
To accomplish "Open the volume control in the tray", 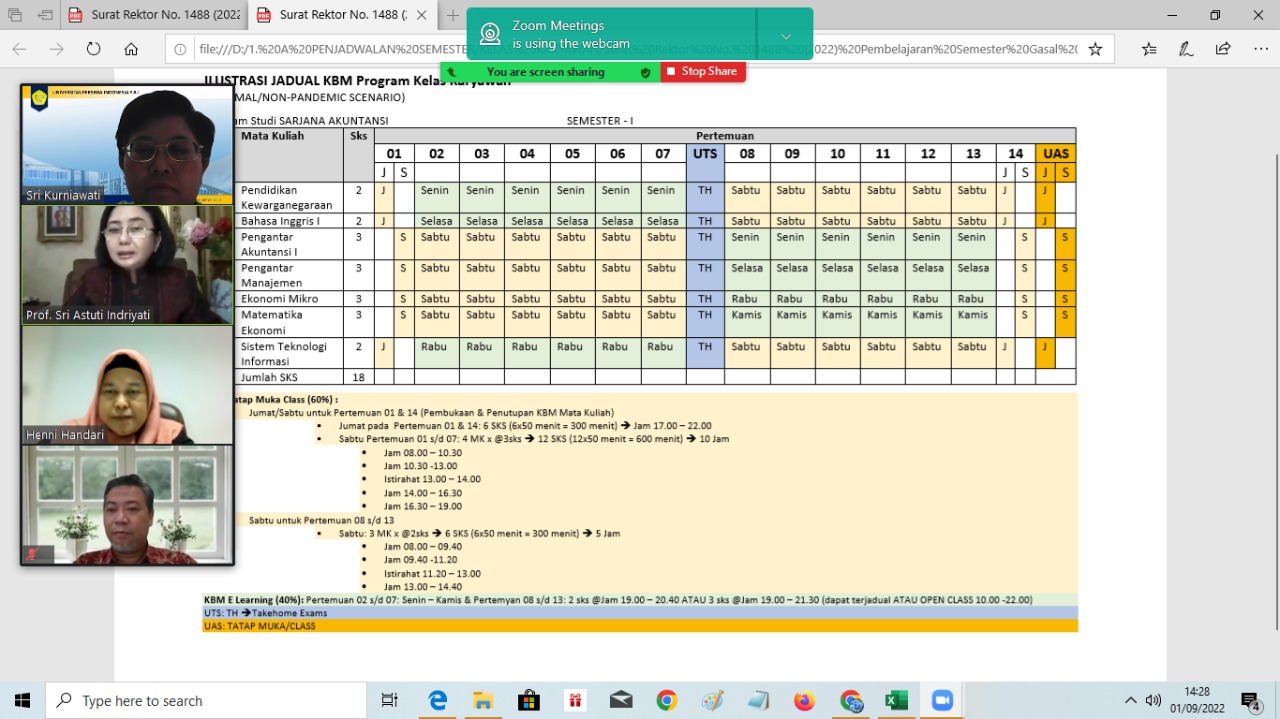I will [1153, 700].
